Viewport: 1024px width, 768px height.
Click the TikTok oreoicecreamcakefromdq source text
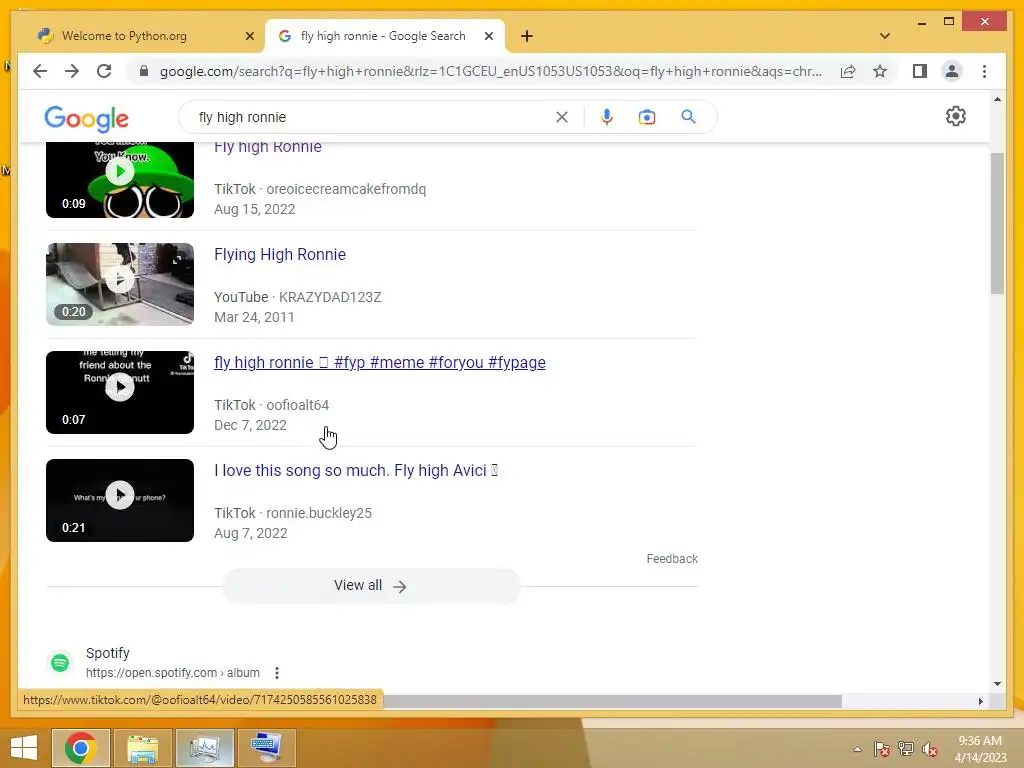coord(320,189)
